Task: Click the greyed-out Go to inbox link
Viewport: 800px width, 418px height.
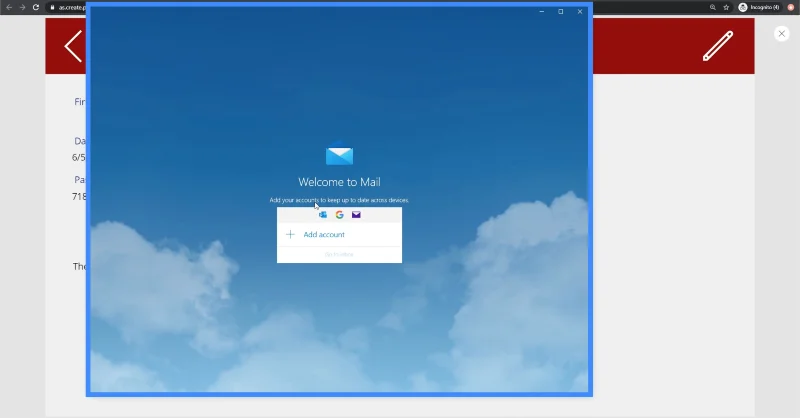Action: (339, 255)
